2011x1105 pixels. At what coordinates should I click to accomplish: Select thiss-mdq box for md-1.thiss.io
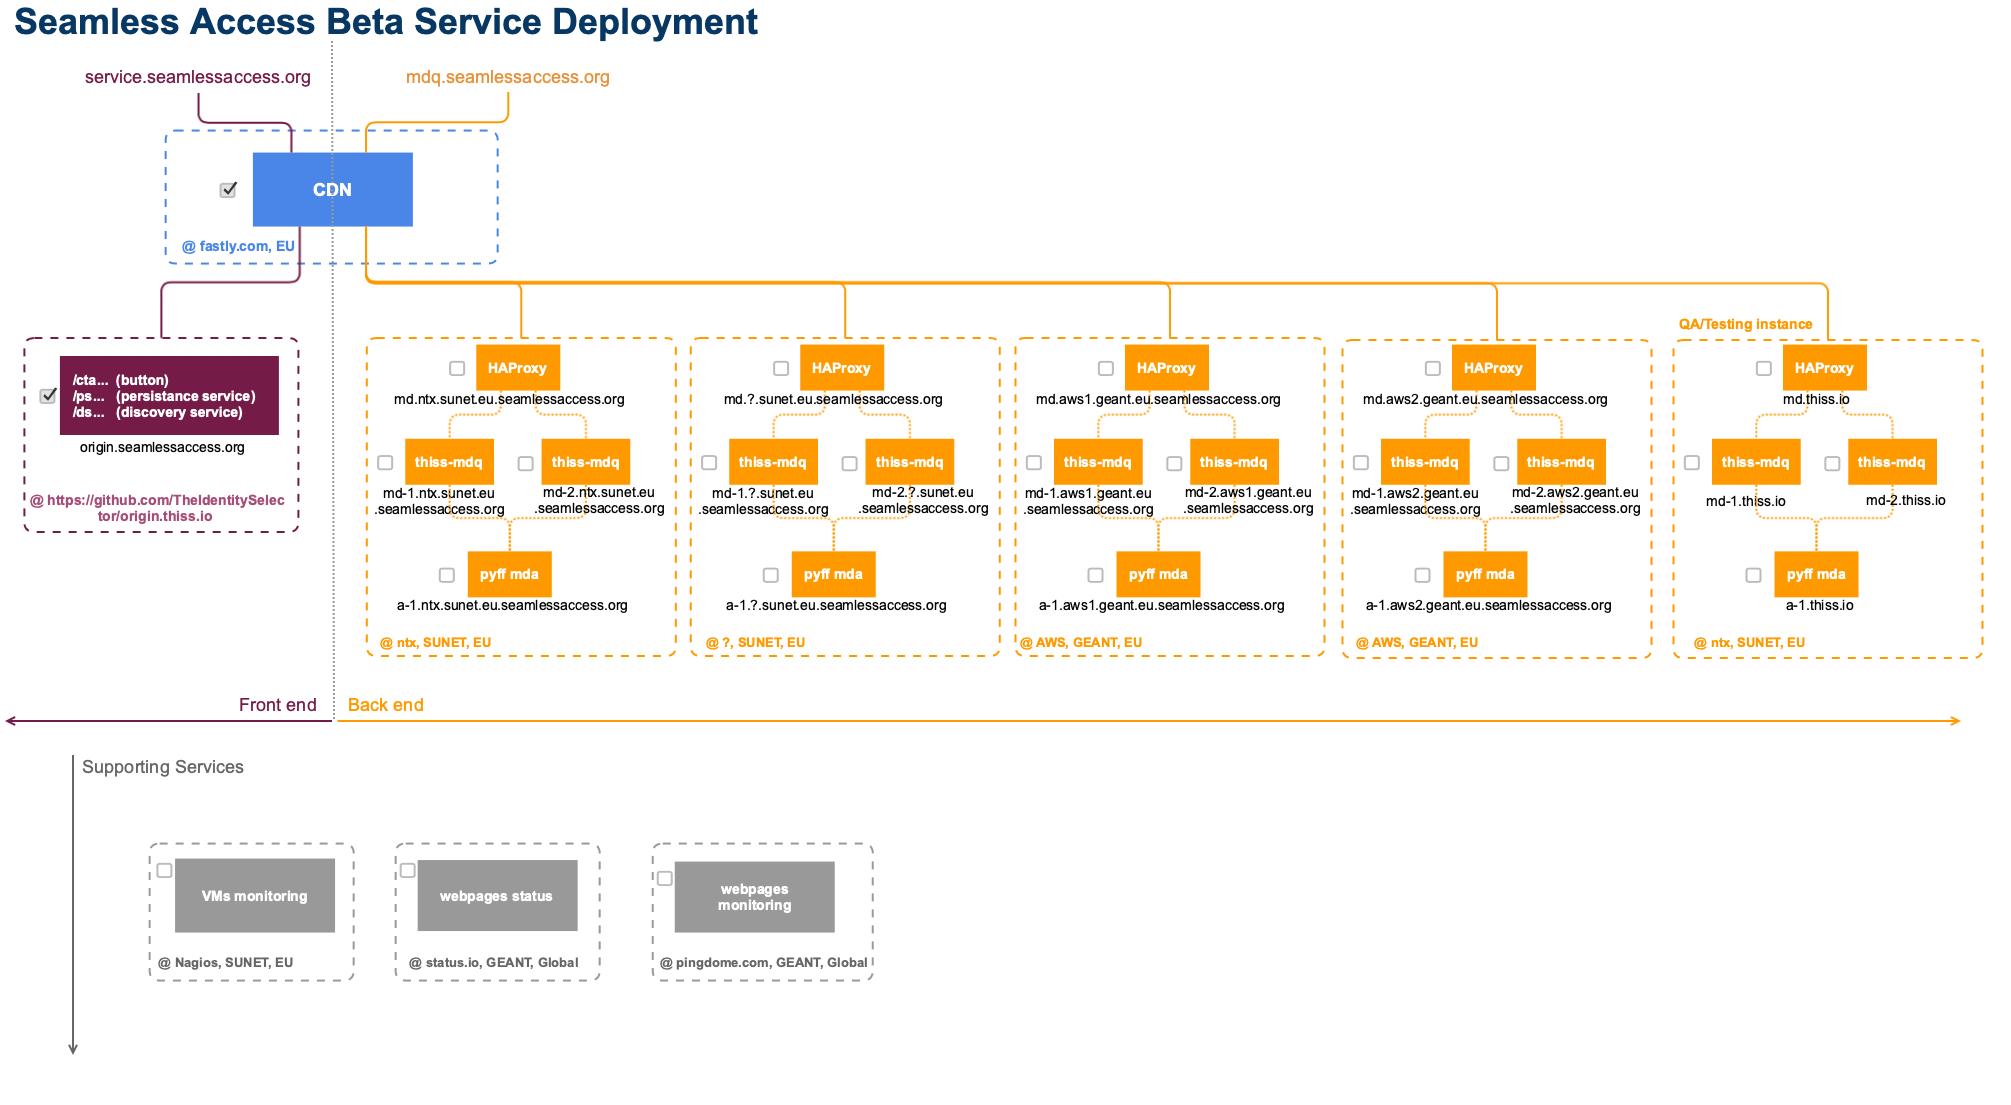(1756, 462)
